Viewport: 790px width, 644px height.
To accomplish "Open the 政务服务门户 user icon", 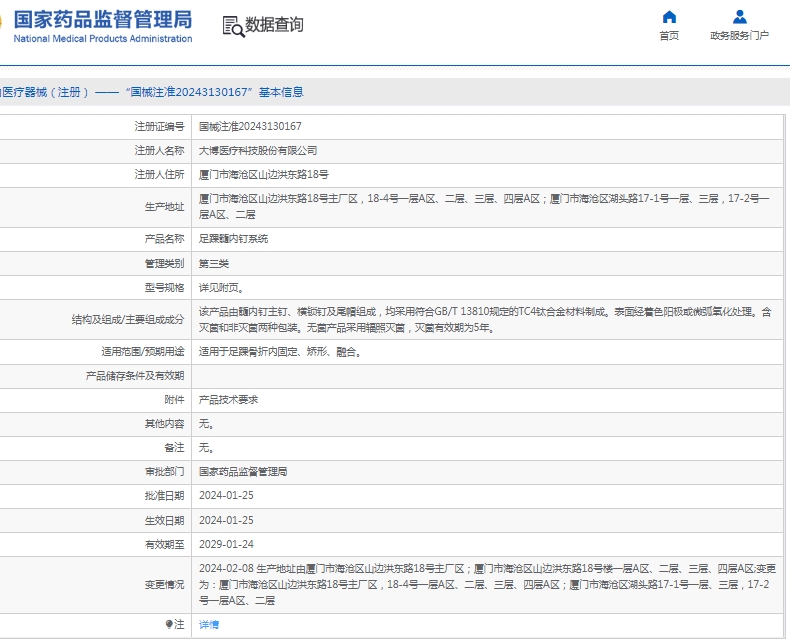I will pos(740,17).
